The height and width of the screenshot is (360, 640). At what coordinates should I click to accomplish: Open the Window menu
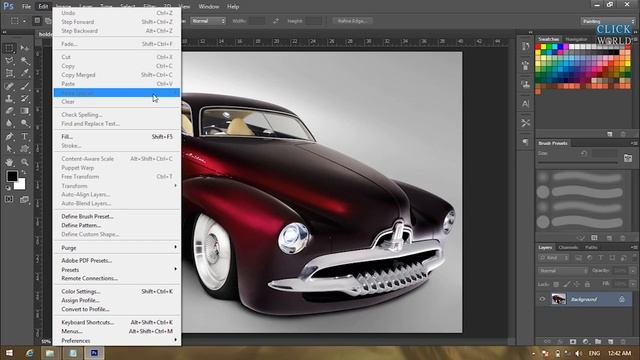tap(209, 7)
